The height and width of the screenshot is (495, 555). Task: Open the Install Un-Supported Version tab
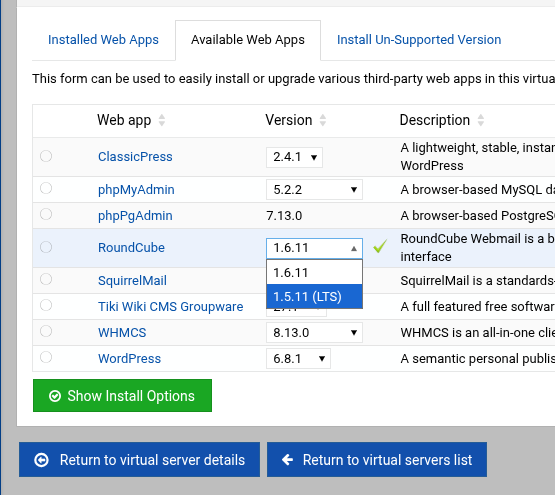click(x=419, y=40)
